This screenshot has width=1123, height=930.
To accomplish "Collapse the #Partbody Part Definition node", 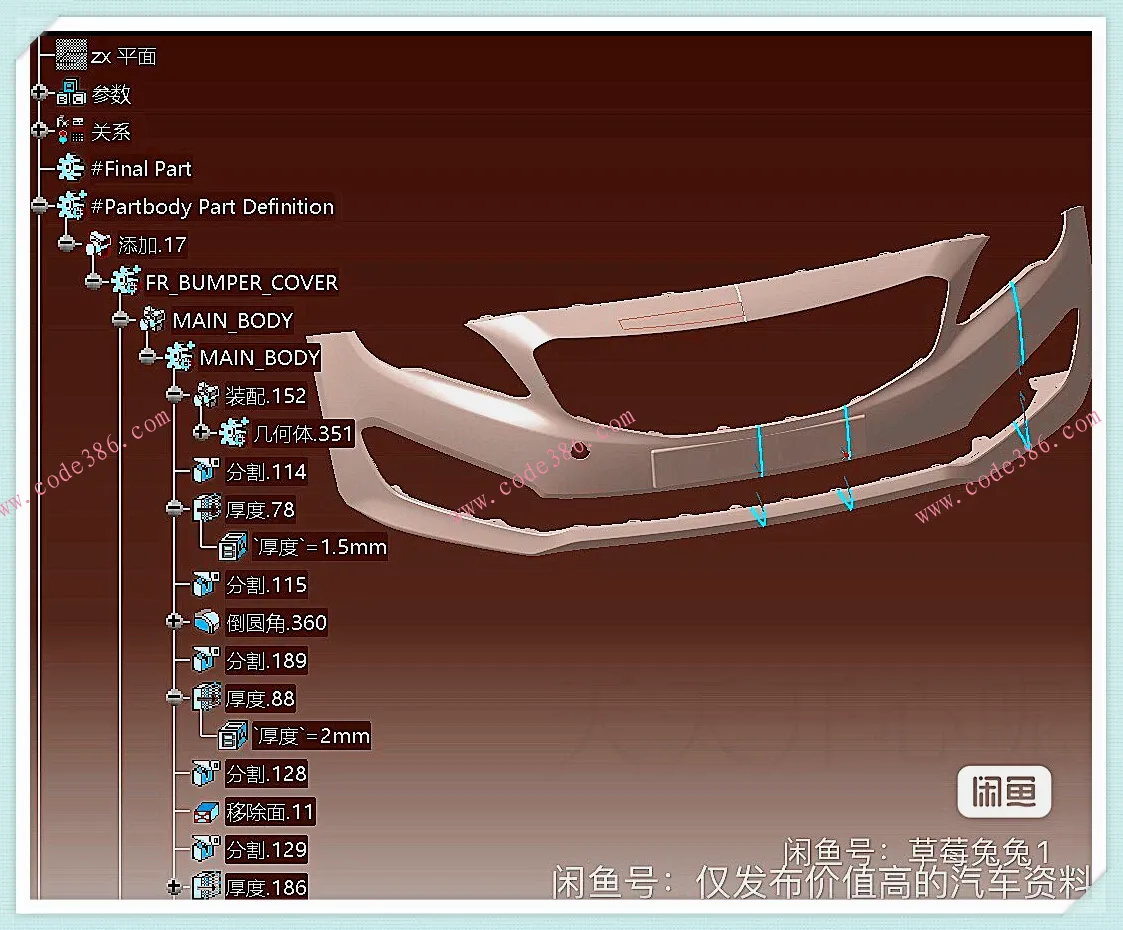I will pyautogui.click(x=39, y=206).
